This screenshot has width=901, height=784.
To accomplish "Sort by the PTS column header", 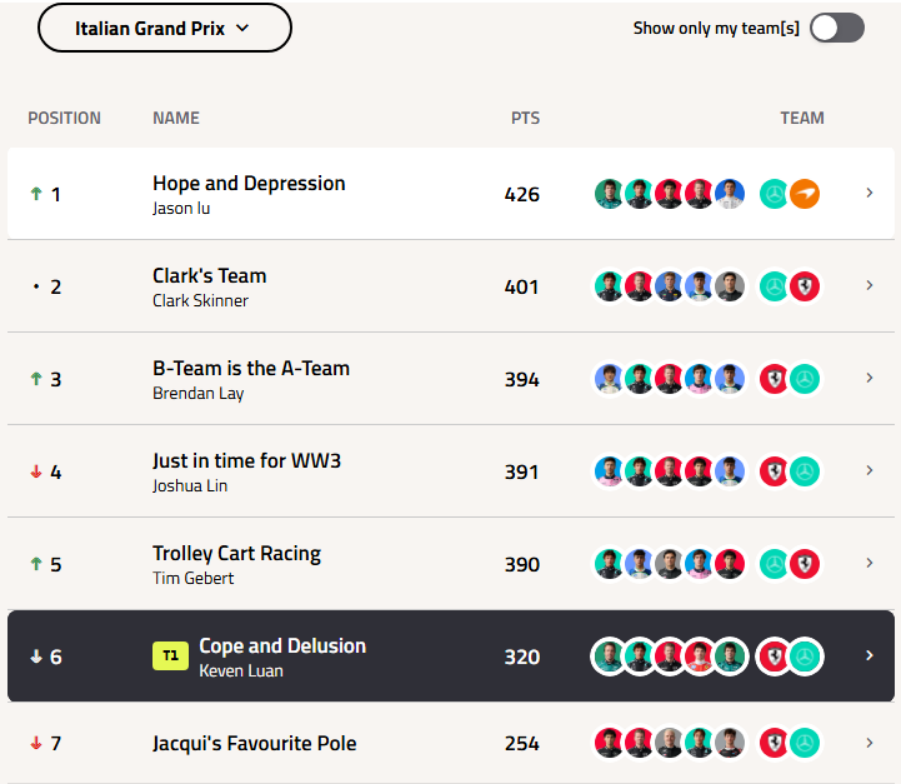I will (525, 118).
